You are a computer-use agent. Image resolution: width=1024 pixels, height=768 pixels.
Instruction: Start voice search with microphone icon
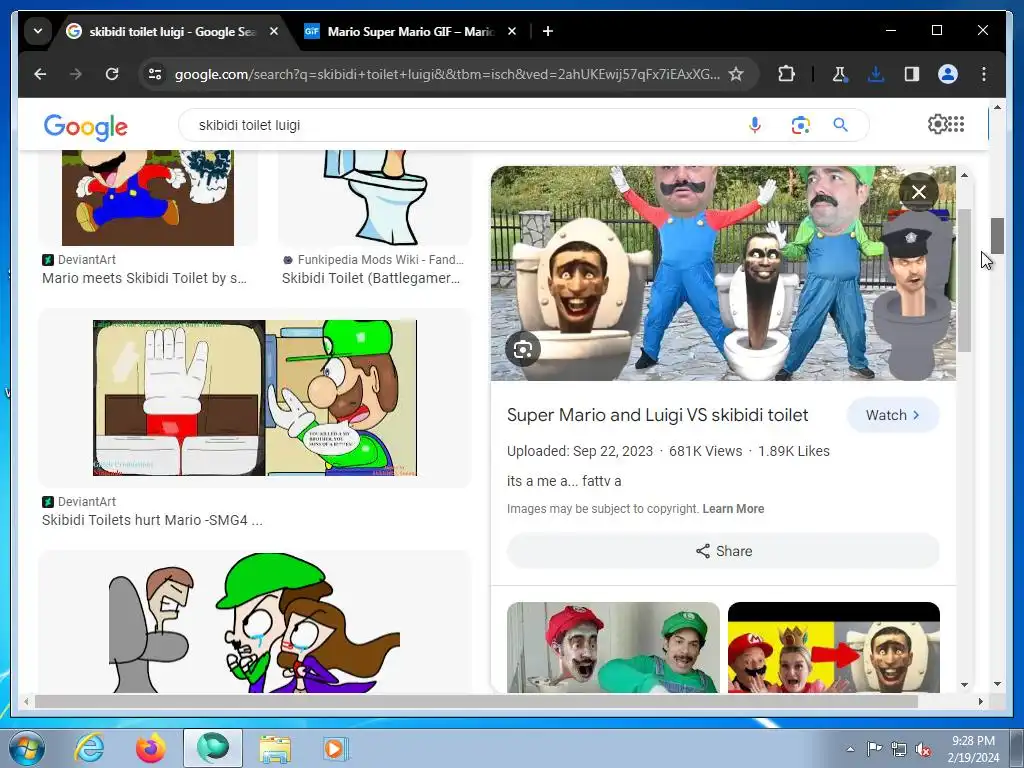pos(754,125)
